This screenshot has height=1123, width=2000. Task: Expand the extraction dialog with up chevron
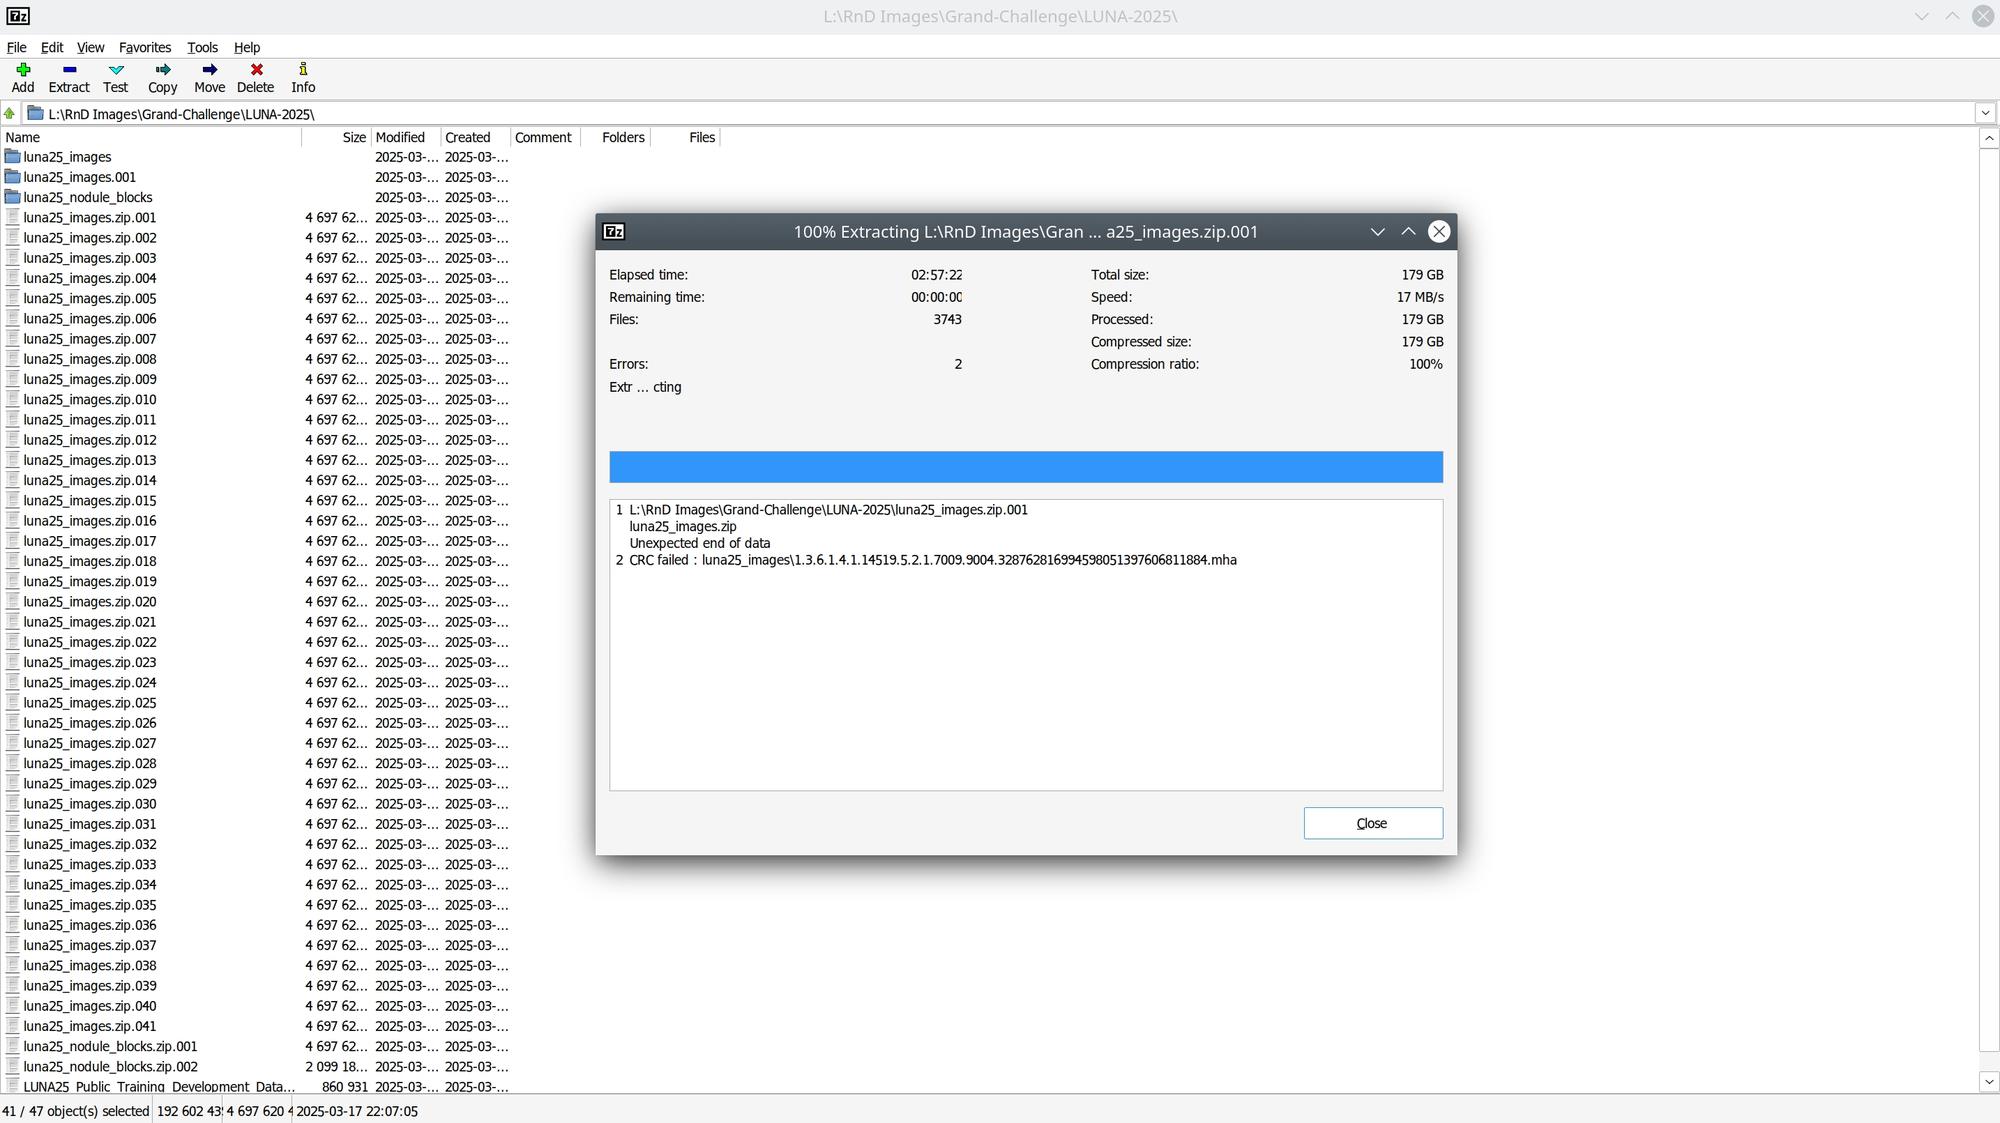pyautogui.click(x=1408, y=232)
